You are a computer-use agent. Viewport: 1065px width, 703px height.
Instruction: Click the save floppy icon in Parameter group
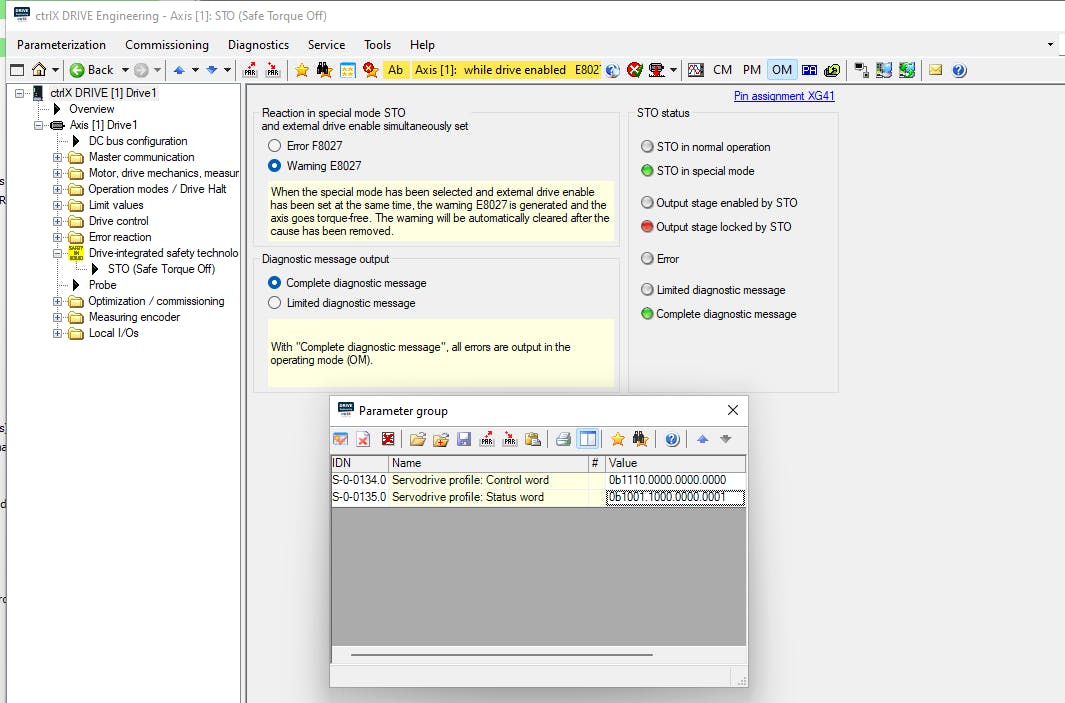[x=464, y=439]
